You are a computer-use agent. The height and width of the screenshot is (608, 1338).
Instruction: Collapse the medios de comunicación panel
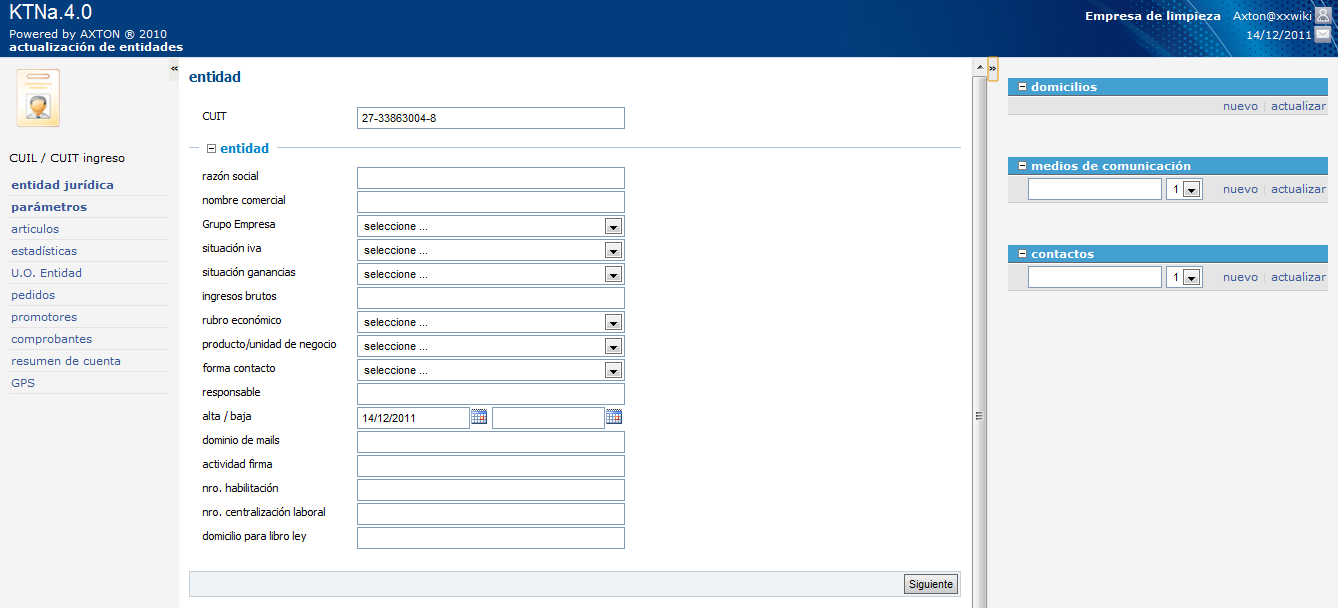[x=1022, y=166]
